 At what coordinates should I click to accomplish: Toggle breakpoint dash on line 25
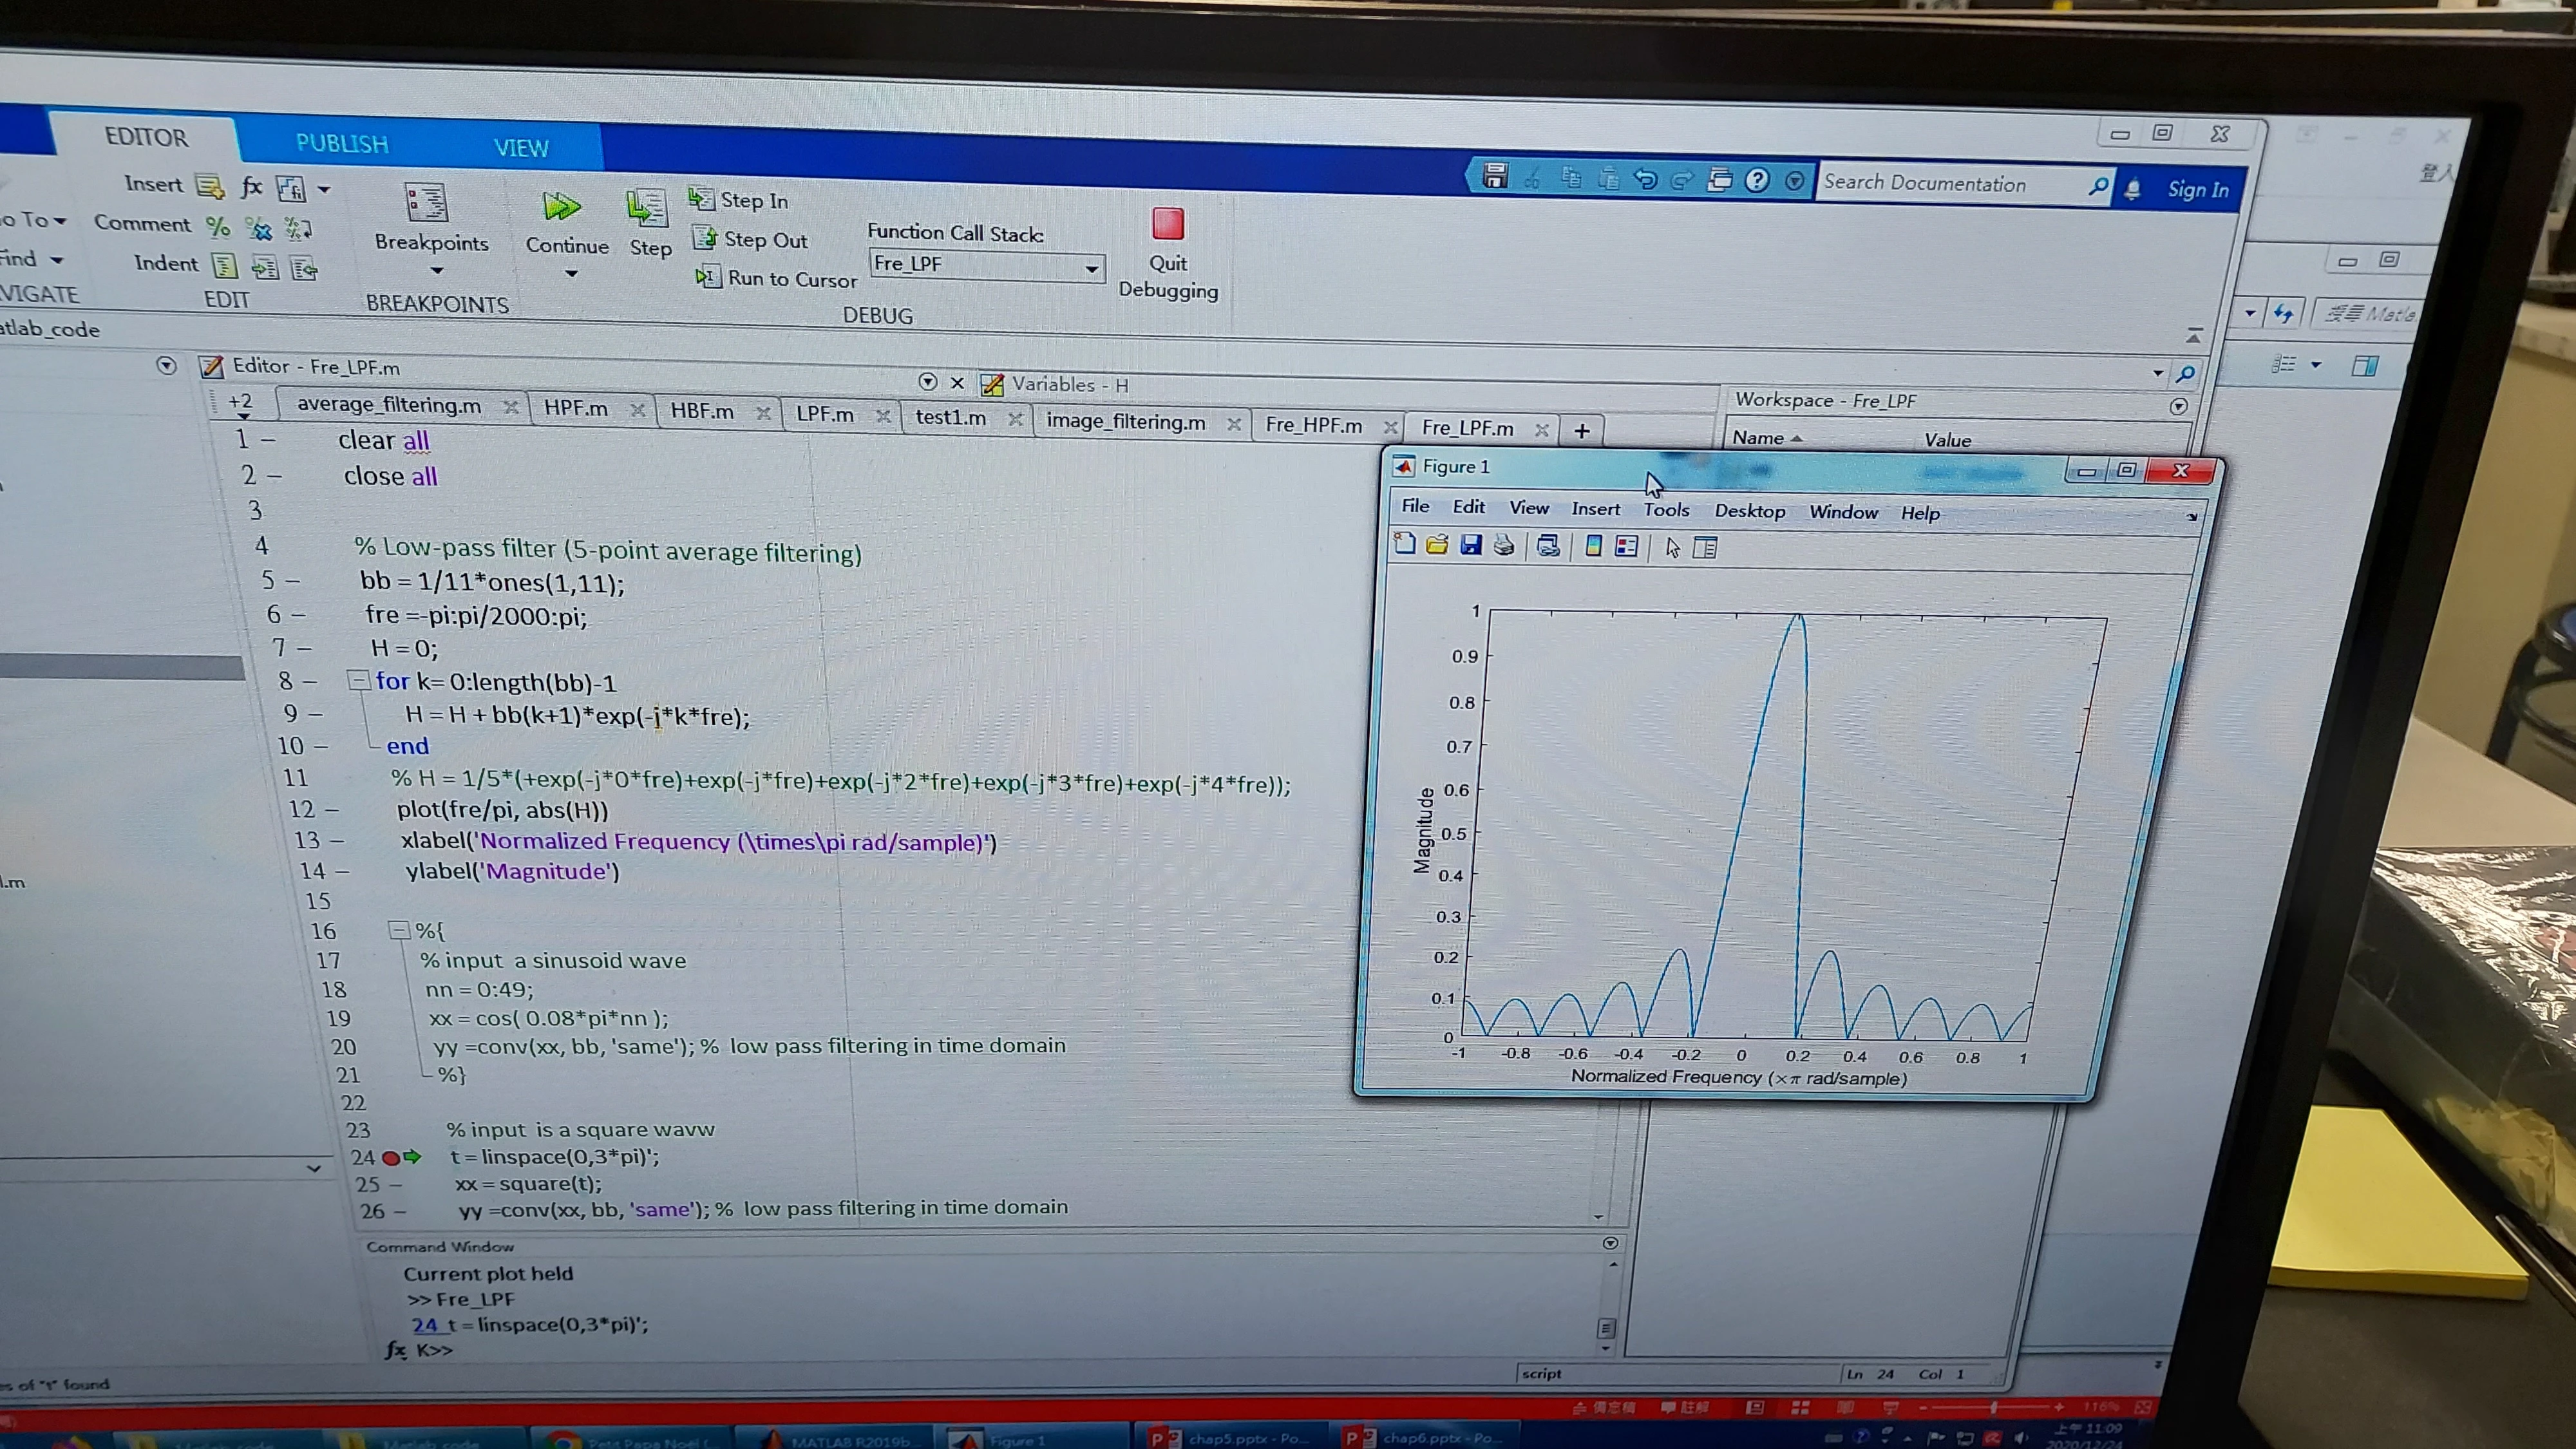click(x=395, y=1184)
